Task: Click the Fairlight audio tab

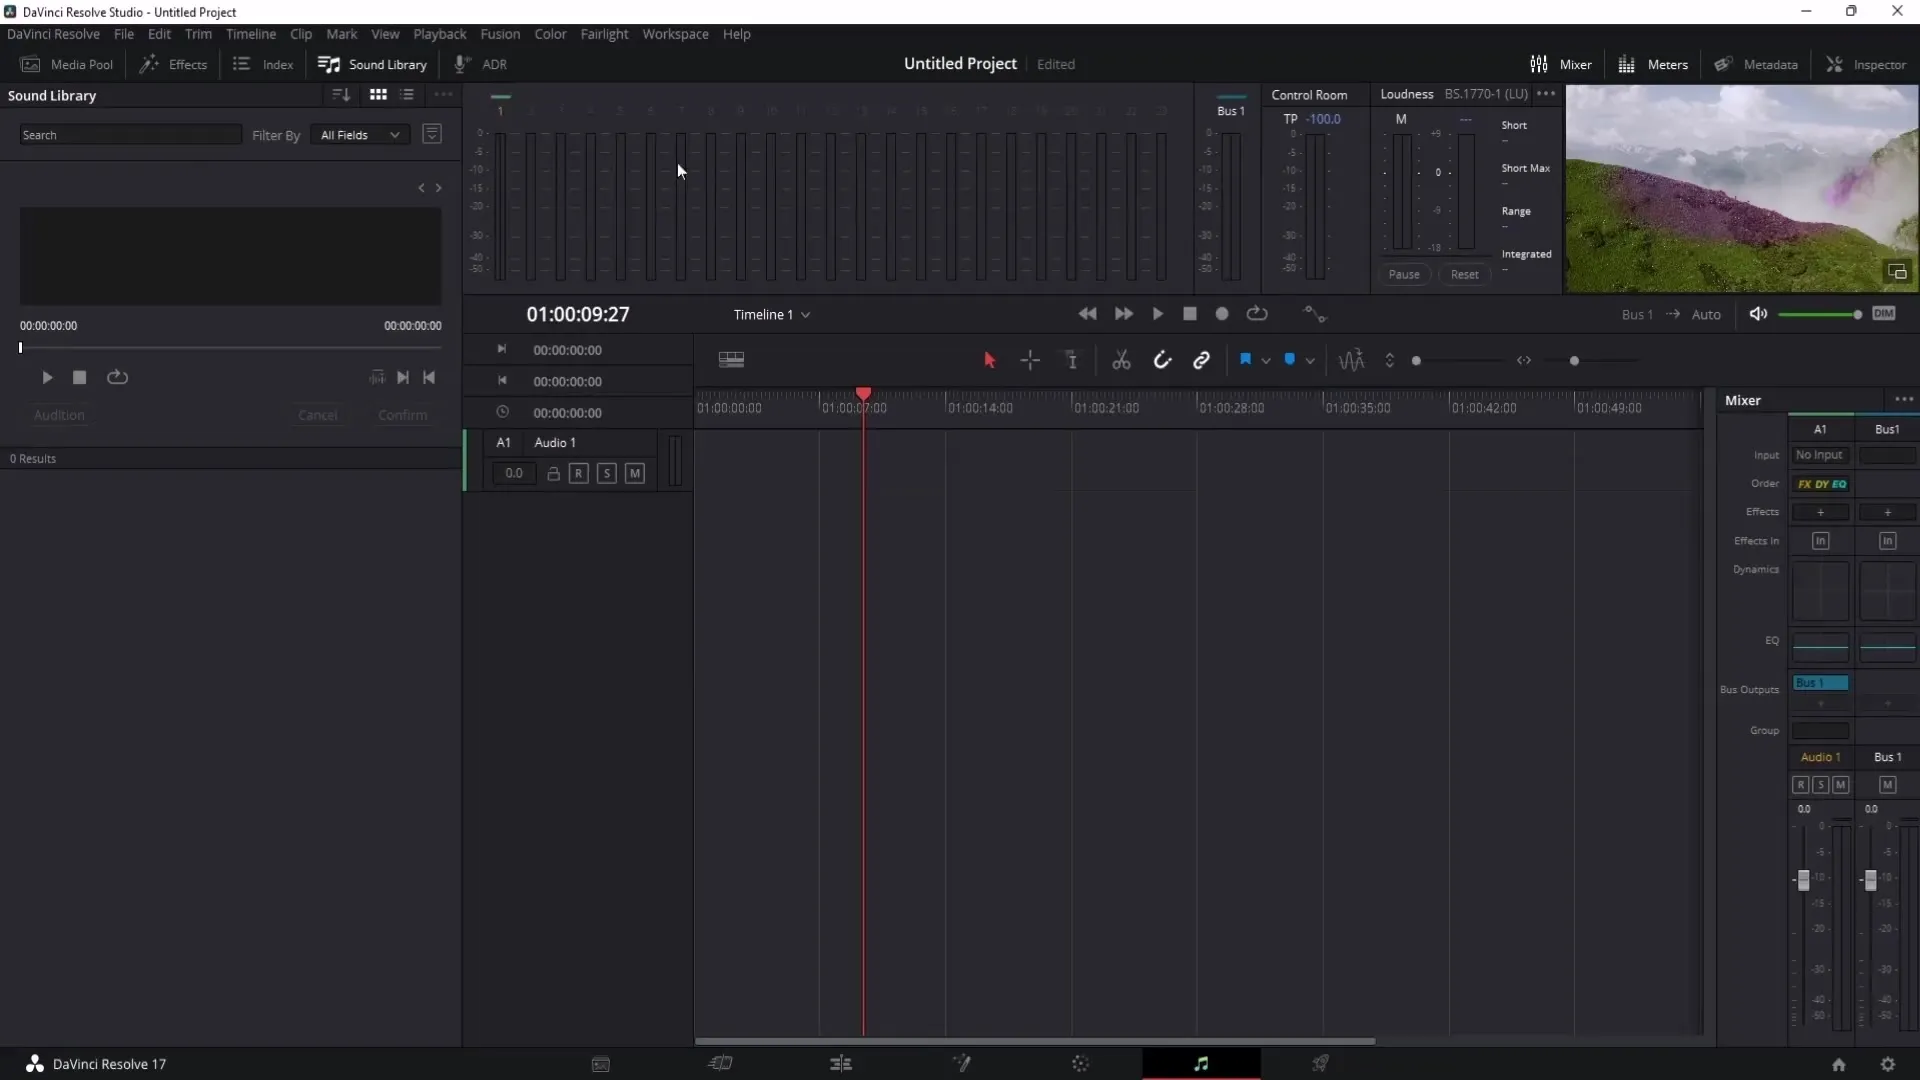Action: 1201,1063
